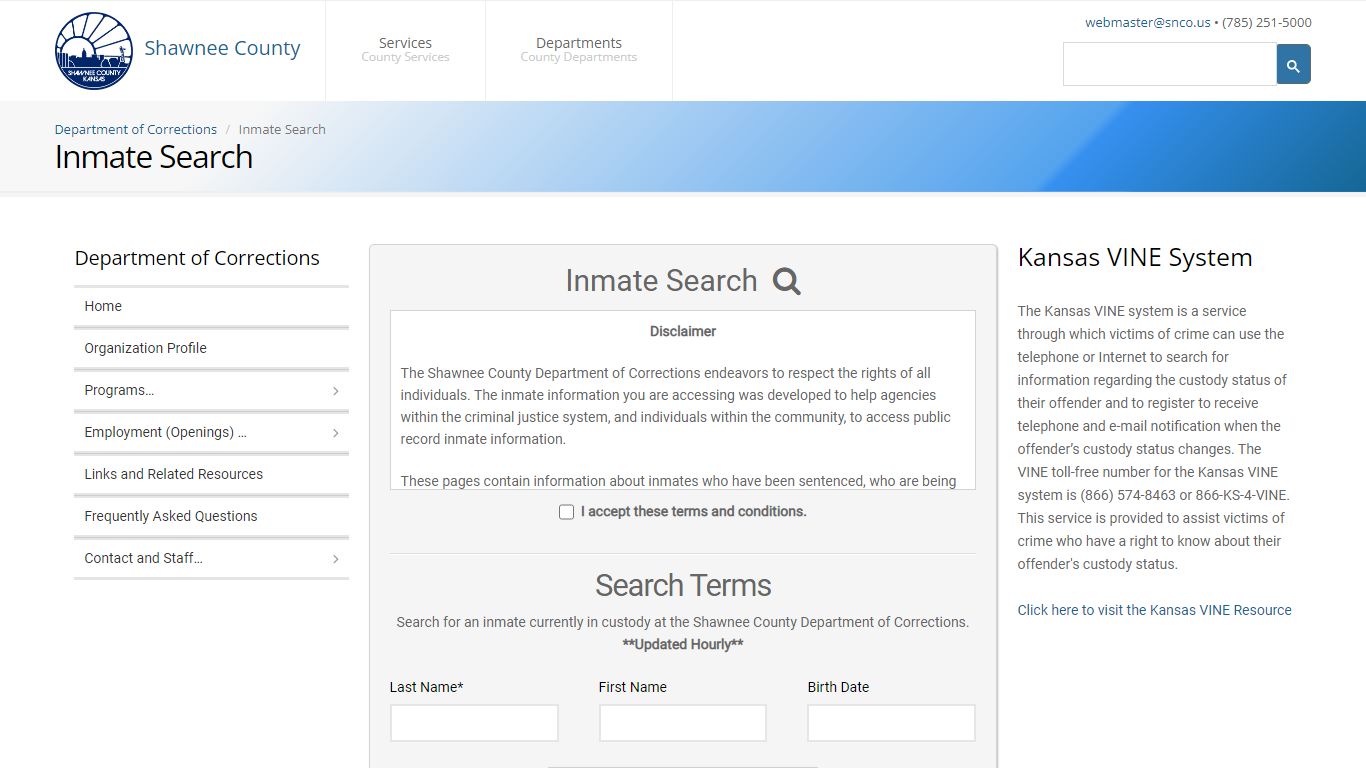Click inside the Last Name input field
Image resolution: width=1366 pixels, height=768 pixels.
473,722
